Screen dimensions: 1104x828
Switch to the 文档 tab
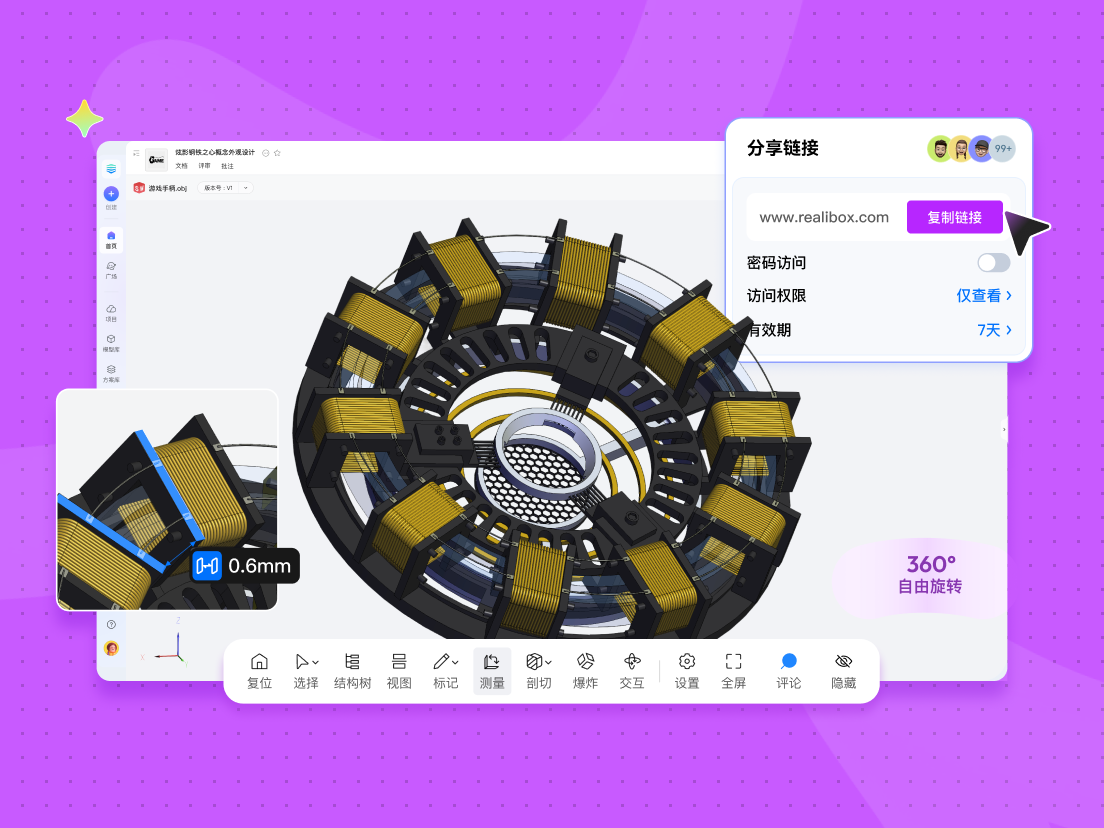coord(182,166)
